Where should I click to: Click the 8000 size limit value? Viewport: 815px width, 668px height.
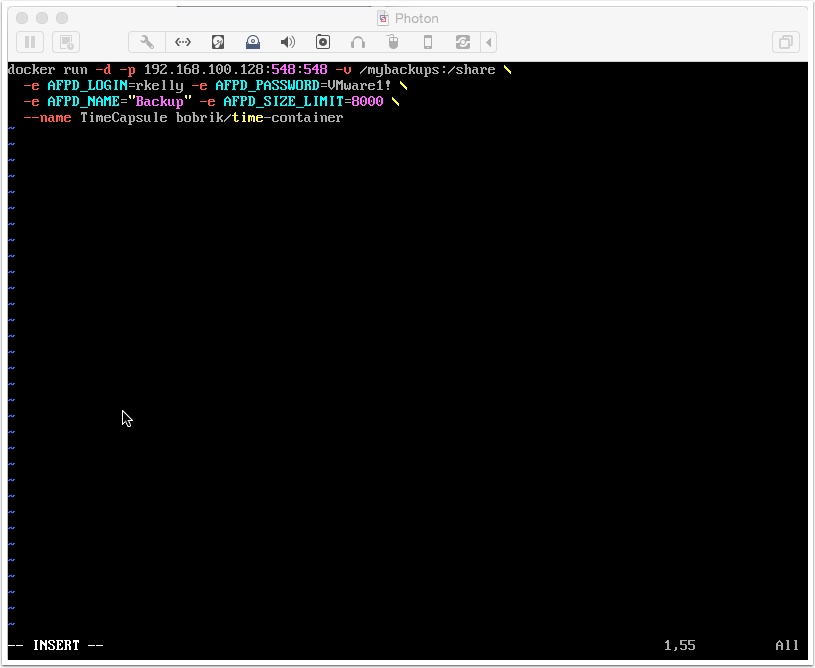click(367, 101)
